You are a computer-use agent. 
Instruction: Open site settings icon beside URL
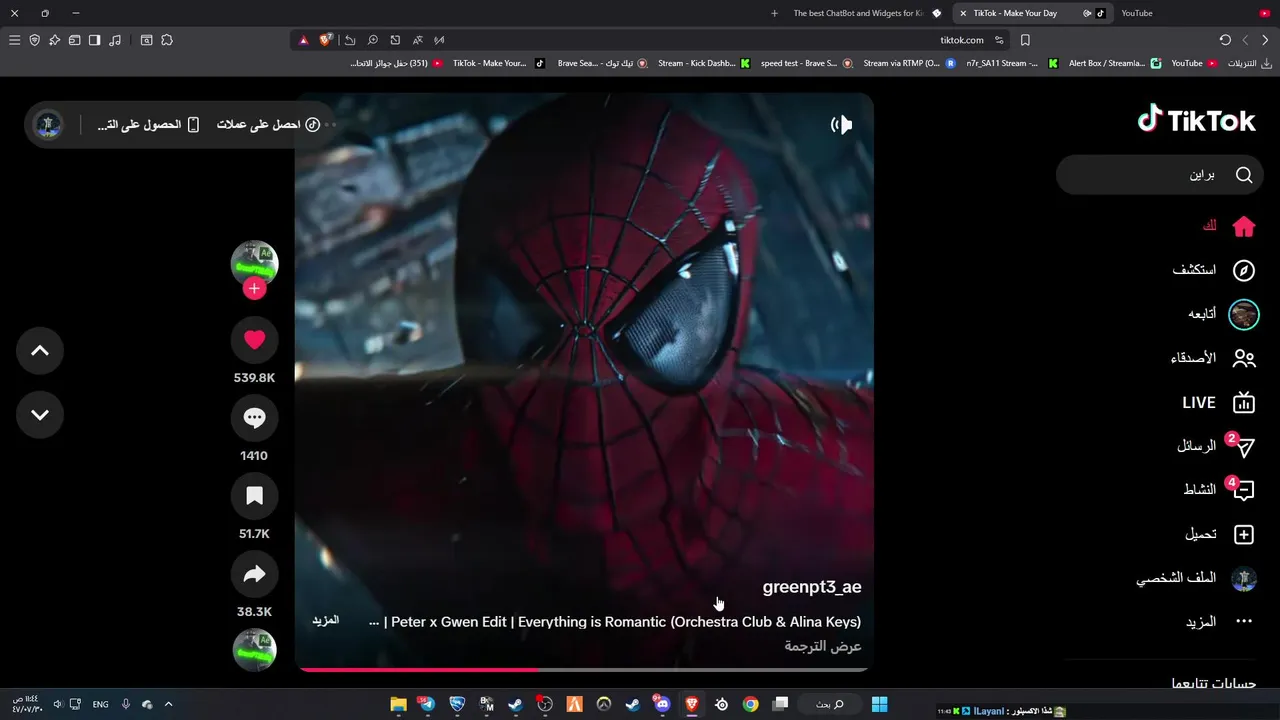click(999, 40)
